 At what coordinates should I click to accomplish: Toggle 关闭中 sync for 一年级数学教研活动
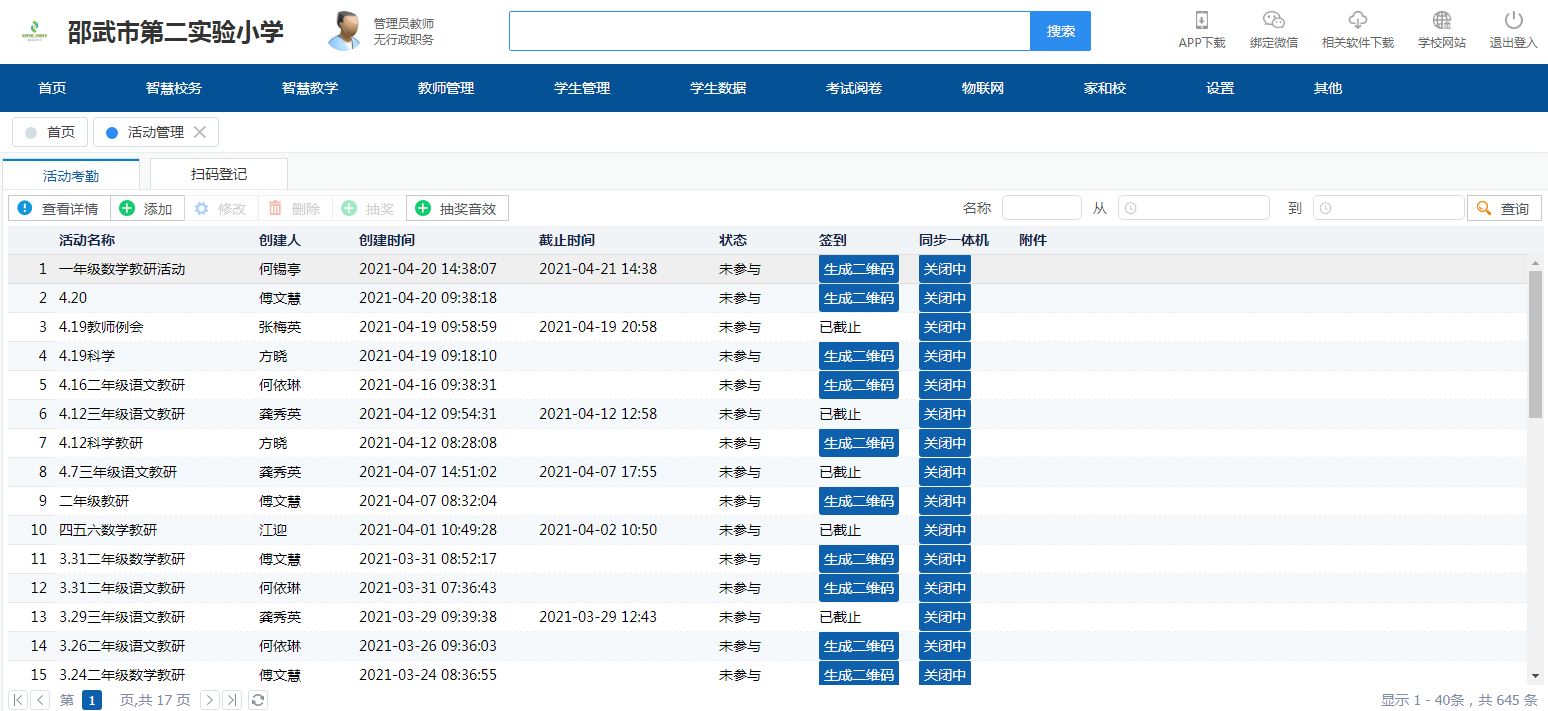[945, 269]
